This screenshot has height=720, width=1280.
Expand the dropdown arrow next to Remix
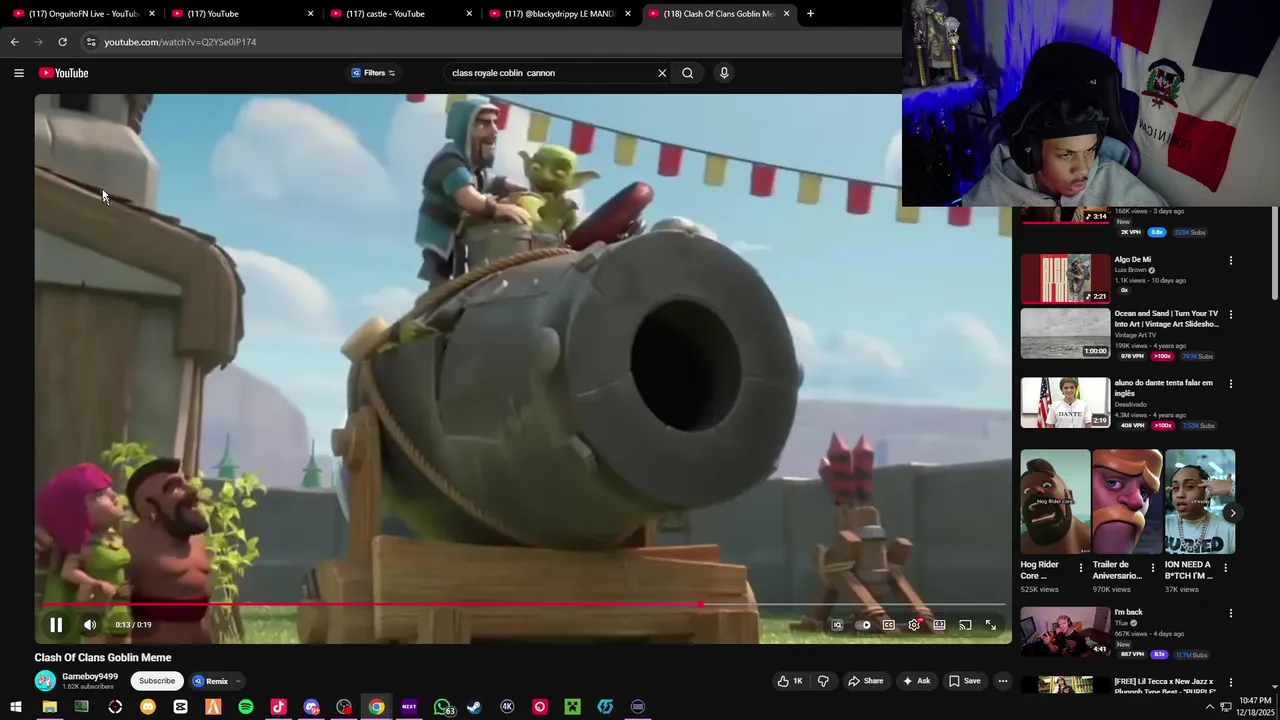(x=238, y=681)
